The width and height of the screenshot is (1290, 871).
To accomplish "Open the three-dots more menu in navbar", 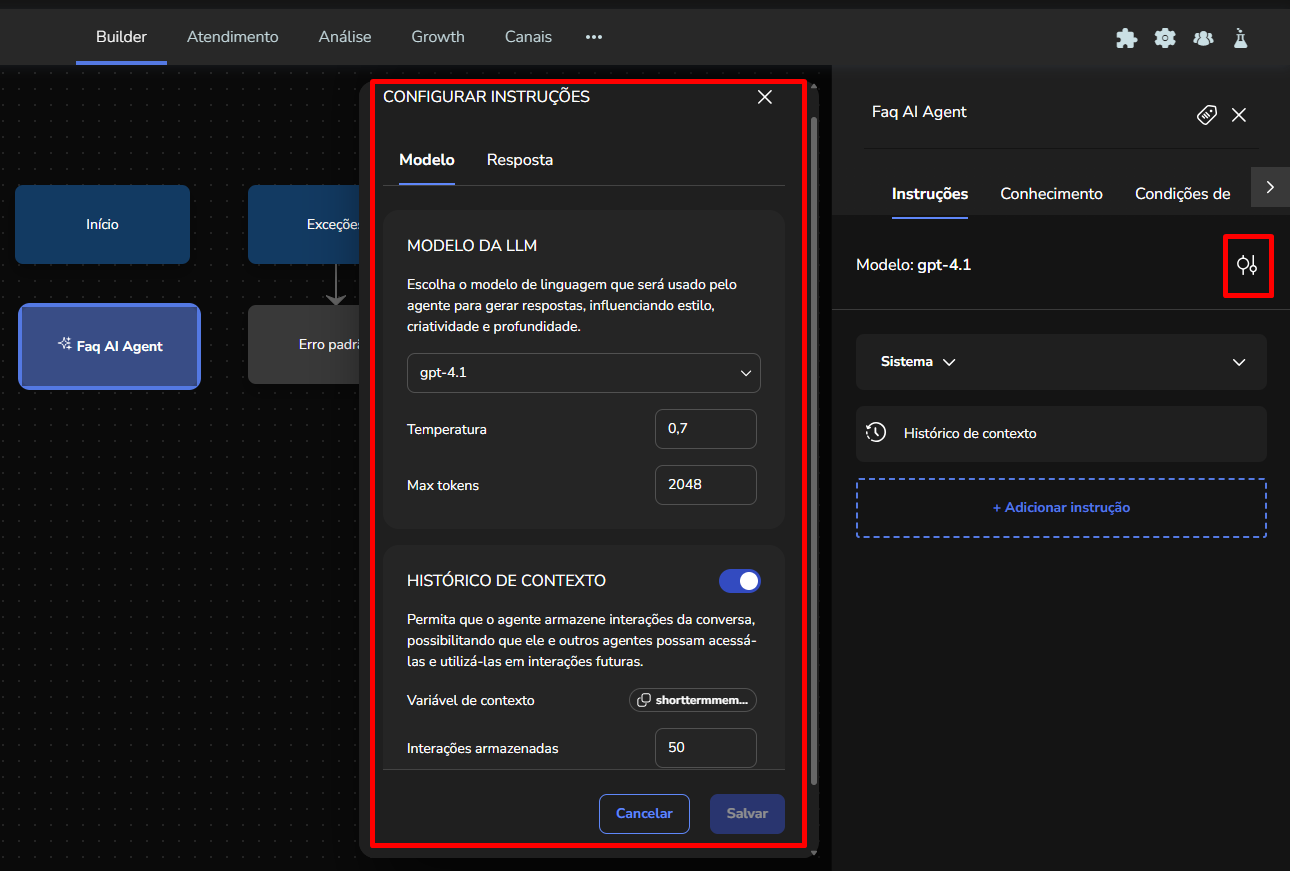I will tap(594, 37).
